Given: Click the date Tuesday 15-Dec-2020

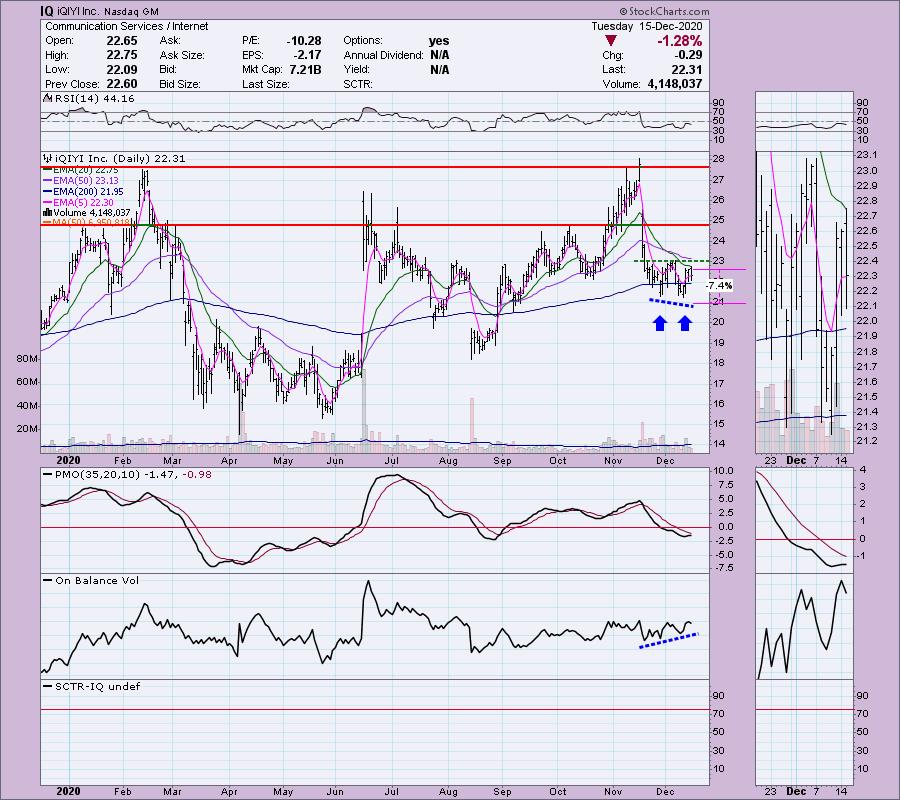Looking at the screenshot, I should pyautogui.click(x=647, y=26).
